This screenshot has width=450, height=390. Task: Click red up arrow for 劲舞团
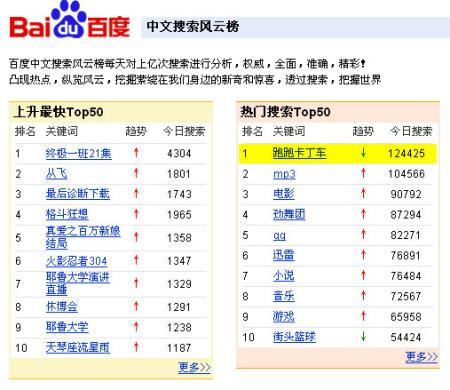click(x=363, y=214)
